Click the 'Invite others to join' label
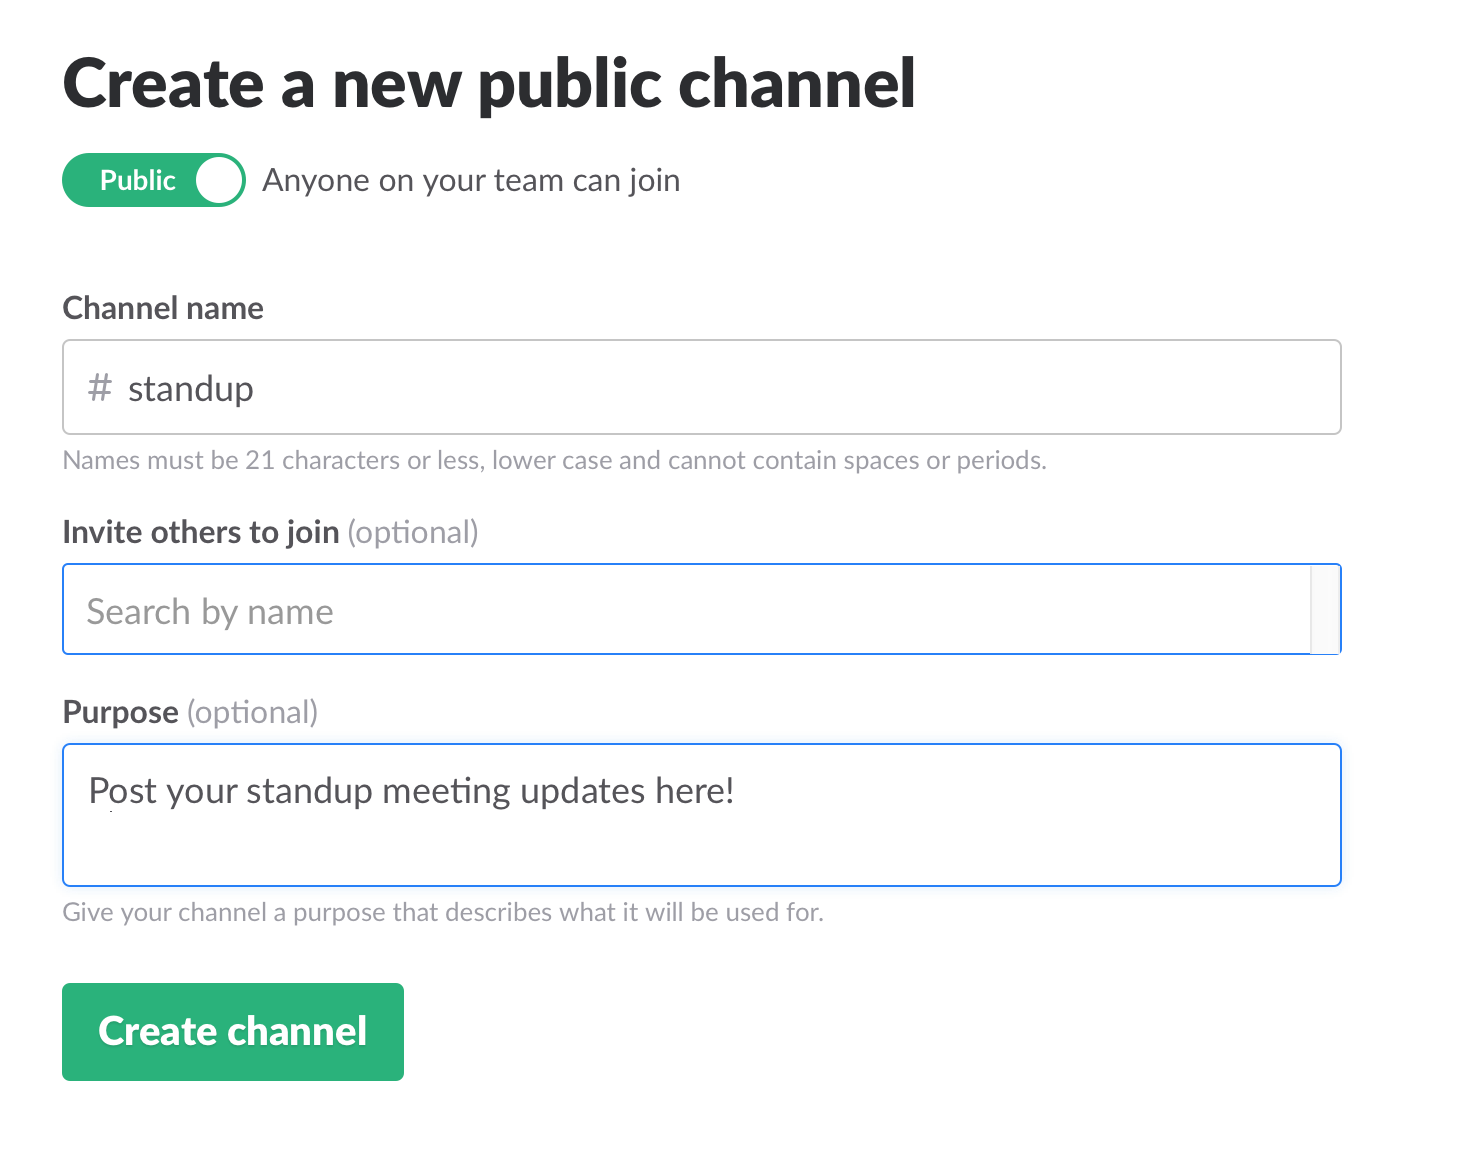Screen dimensions: 1476x1176 (x=200, y=532)
